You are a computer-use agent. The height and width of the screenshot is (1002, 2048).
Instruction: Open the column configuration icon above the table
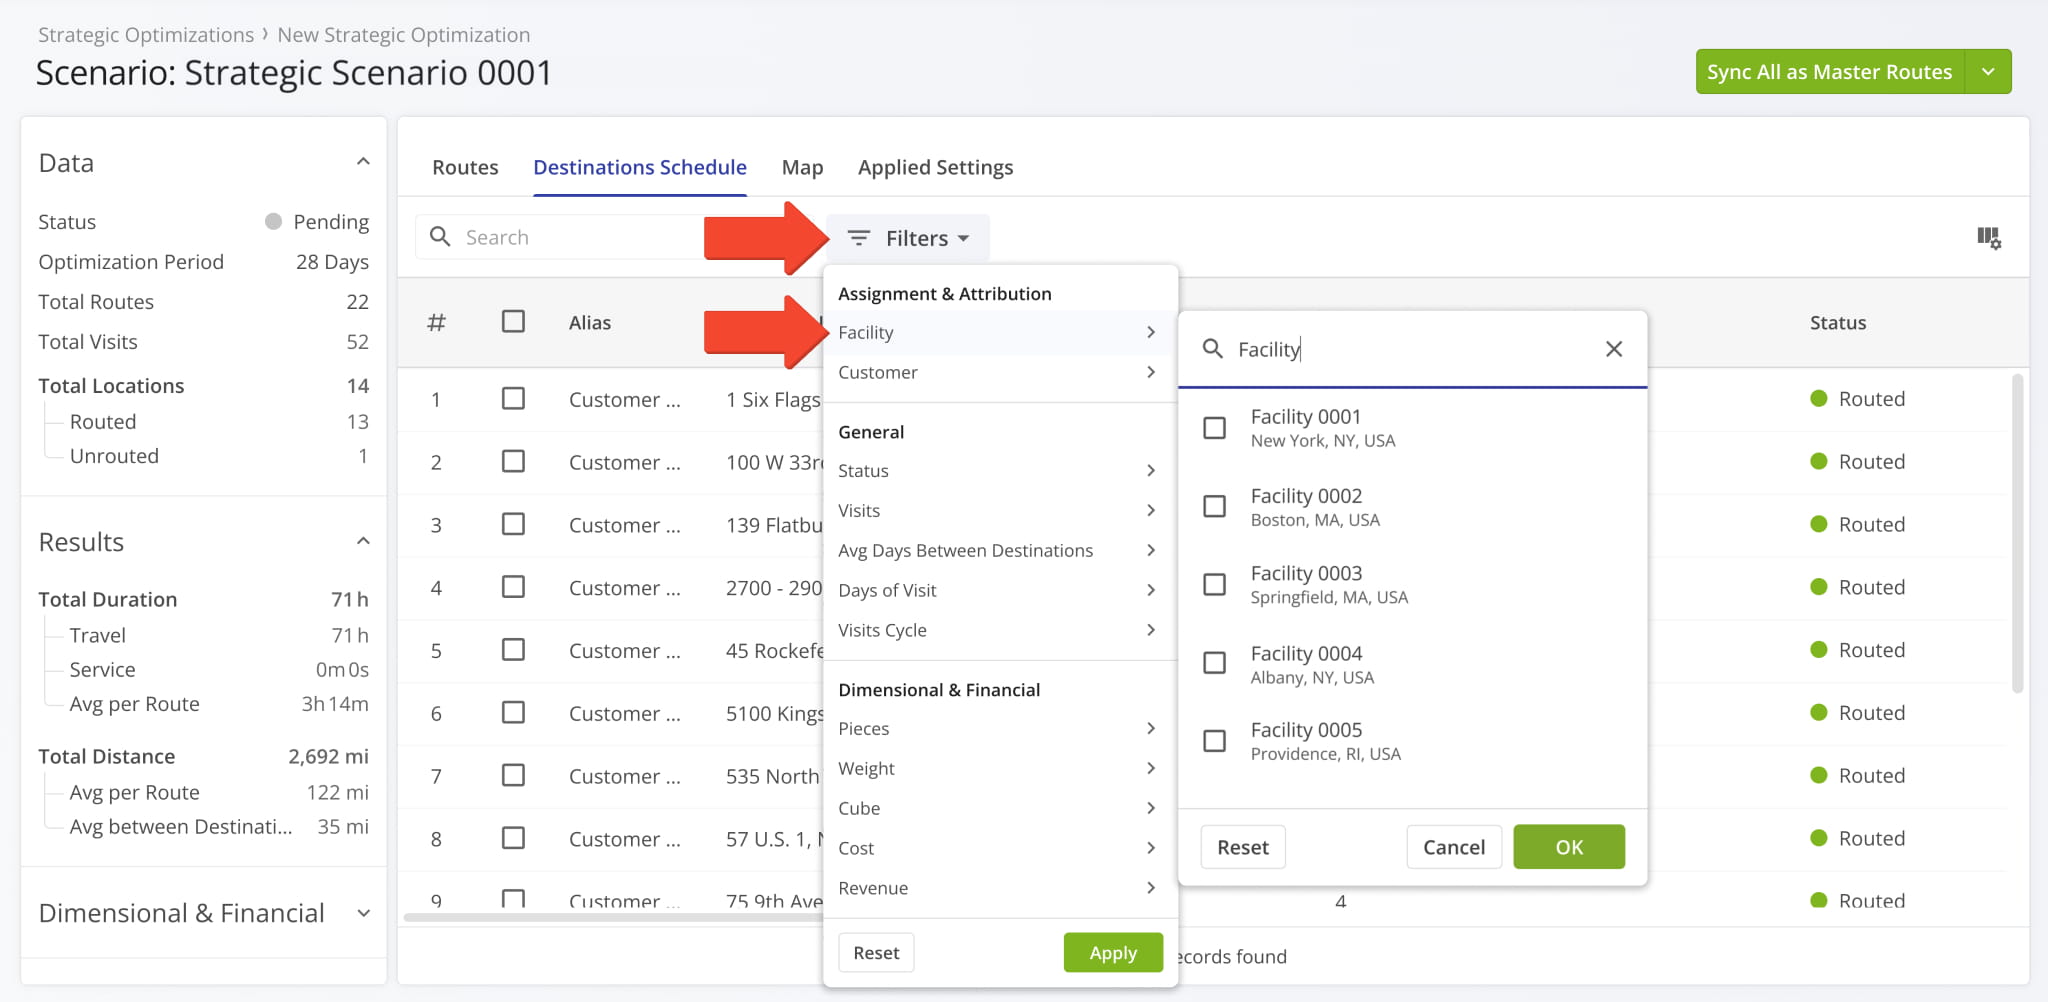(1990, 238)
